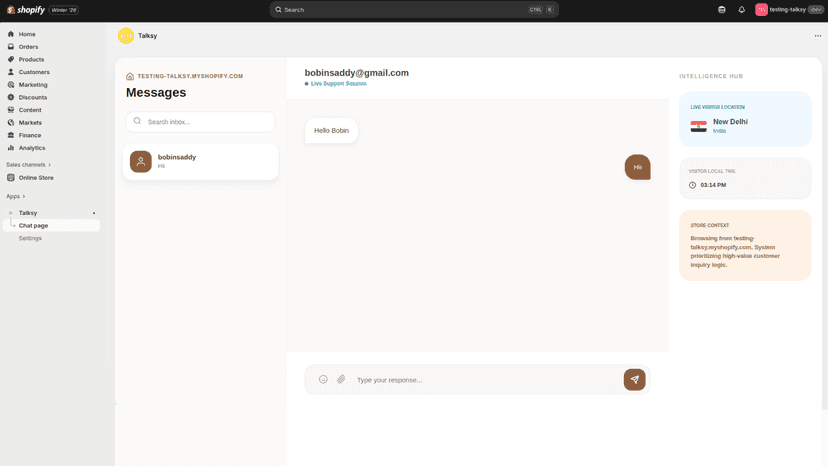Open the sidekick inbox icon in top bar
The image size is (828, 466).
pos(721,10)
